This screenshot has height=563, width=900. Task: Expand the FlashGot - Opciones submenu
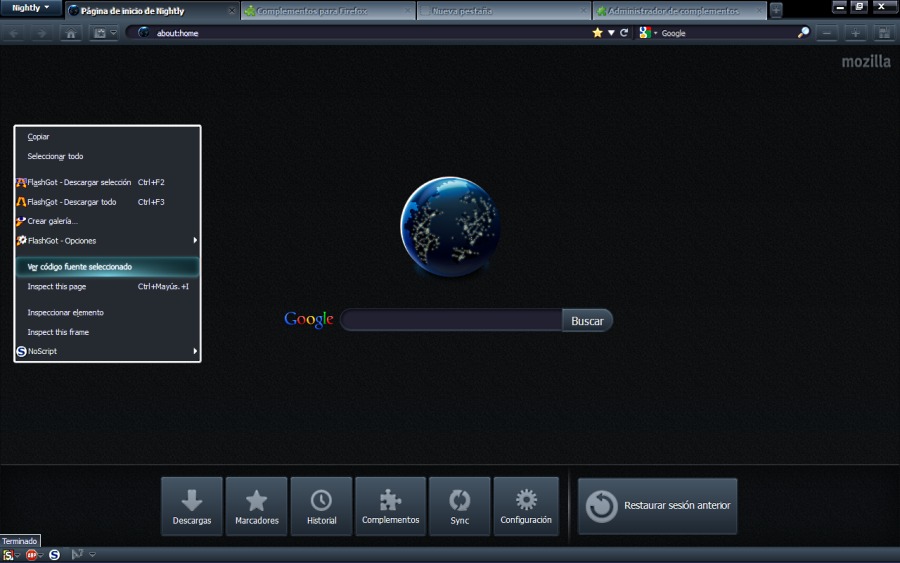click(x=107, y=240)
